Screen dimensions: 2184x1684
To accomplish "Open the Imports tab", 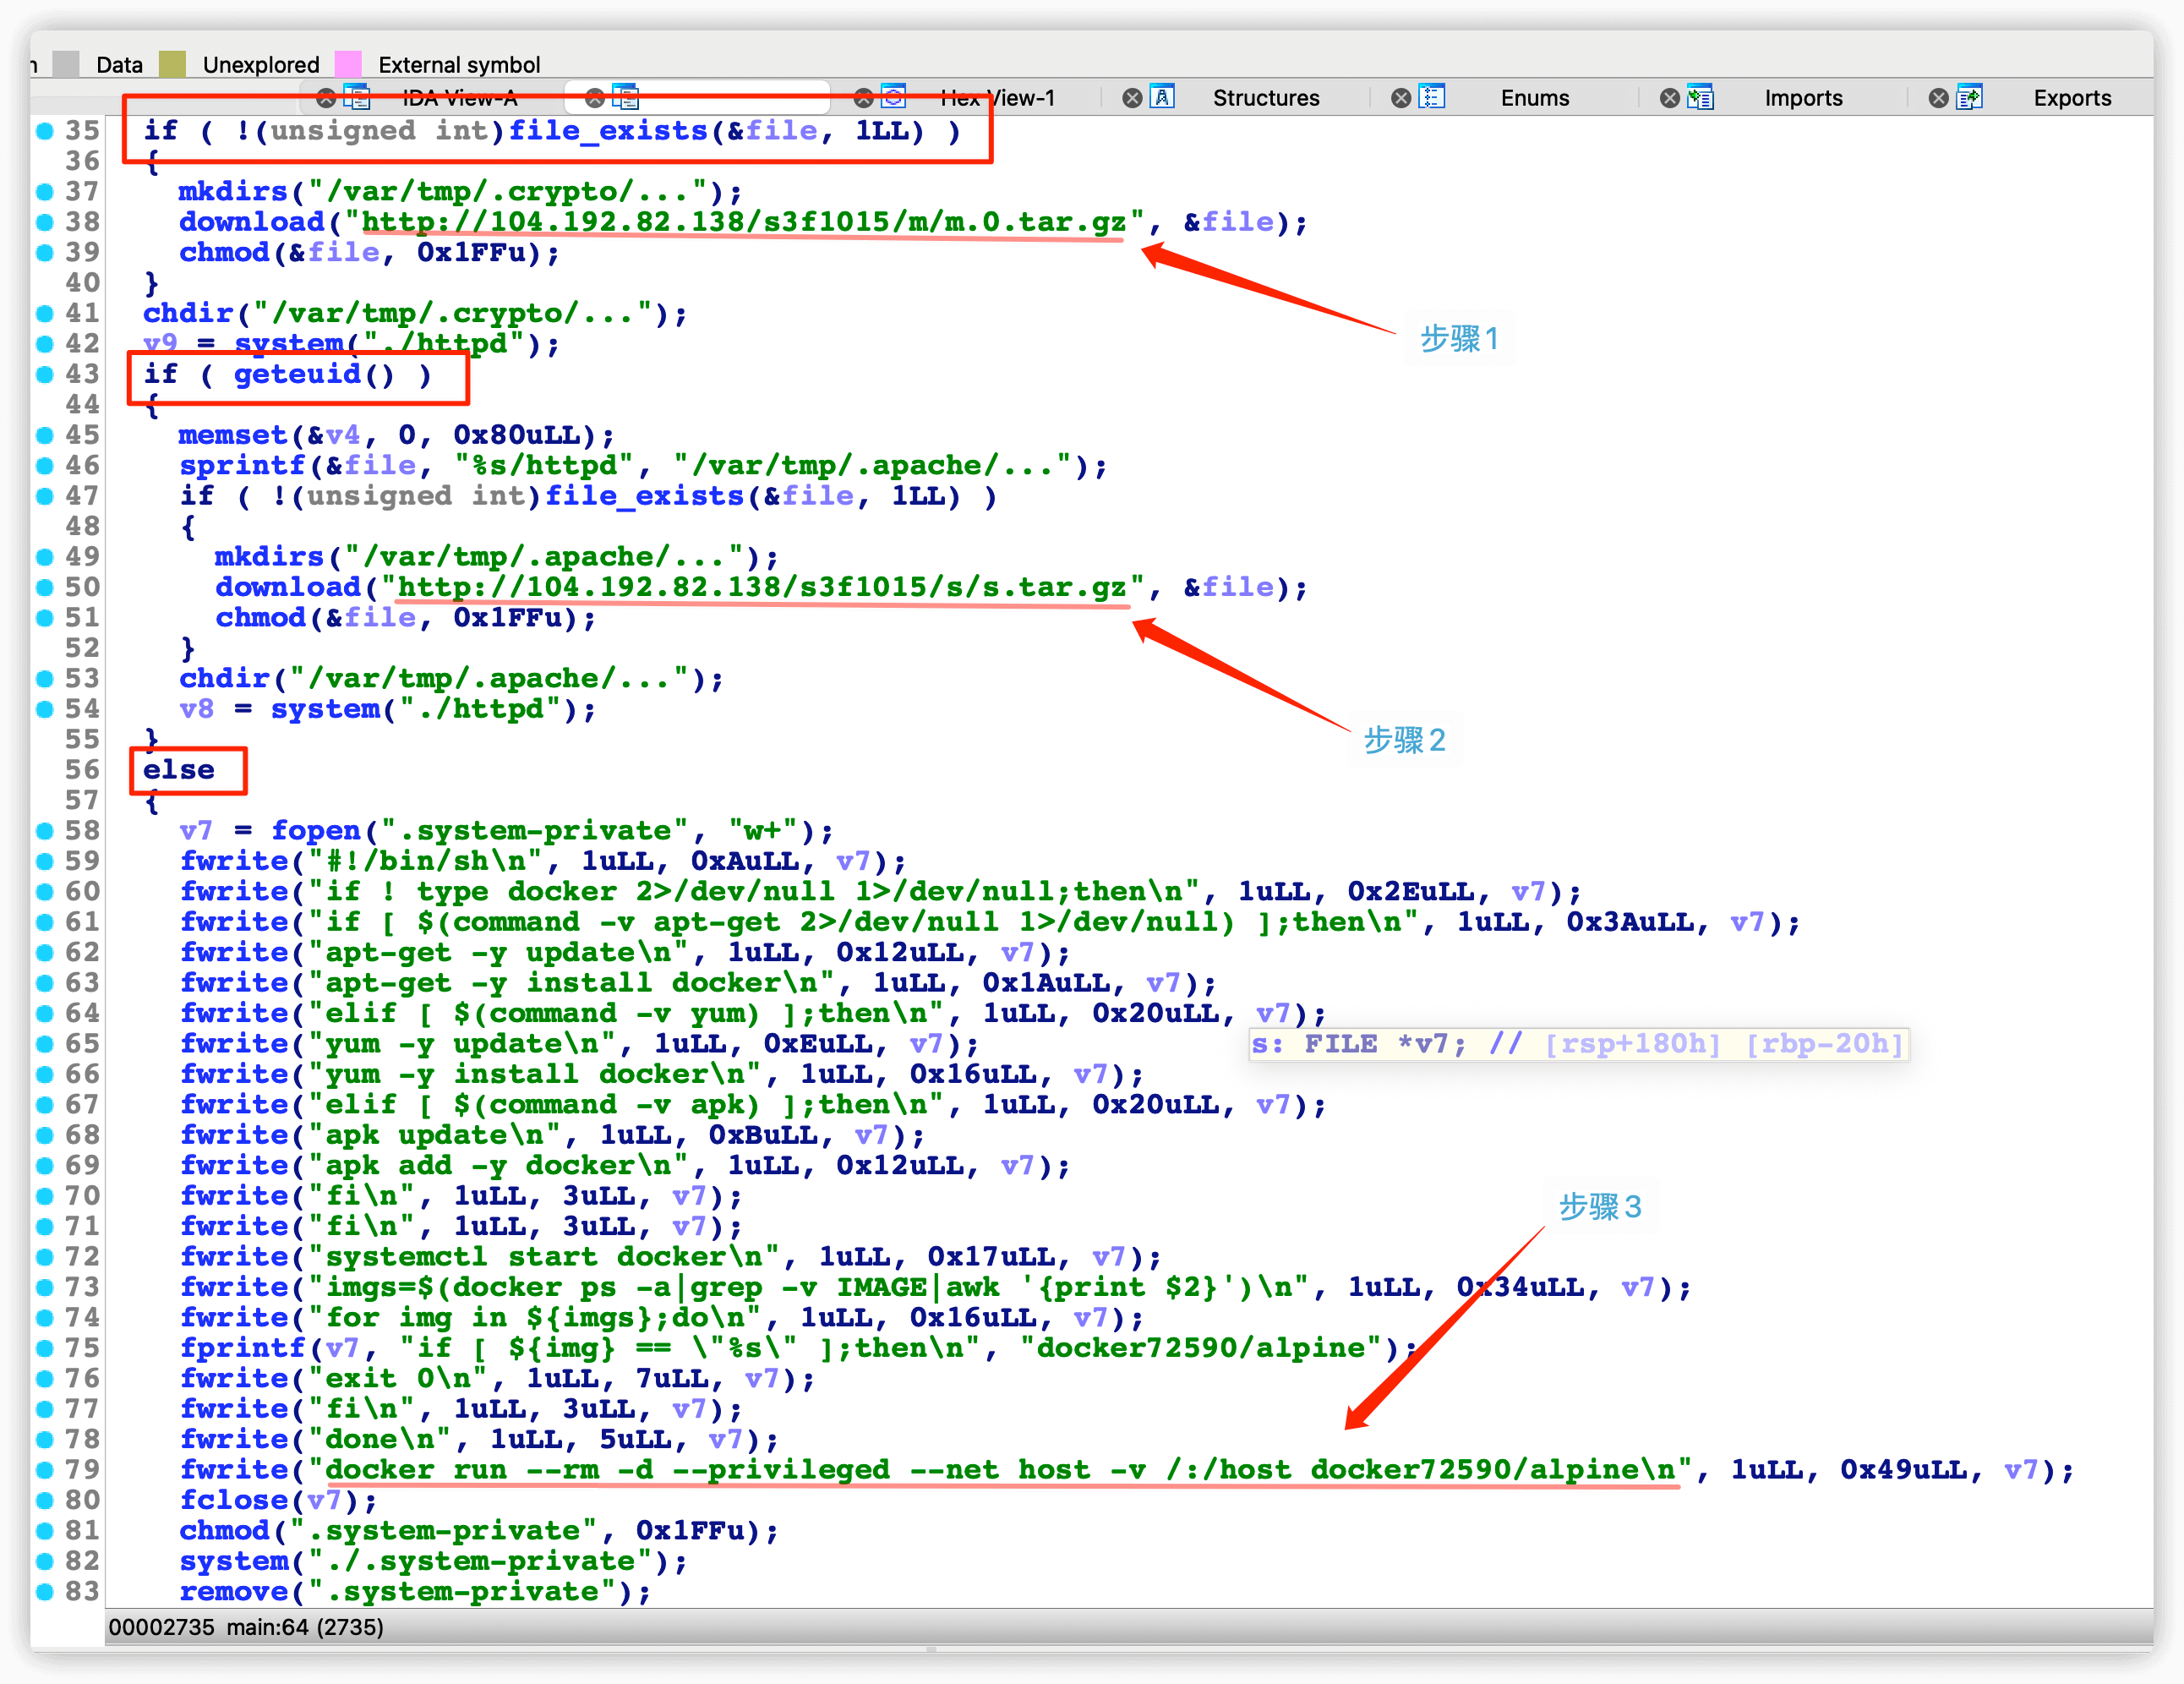I will coord(1803,98).
